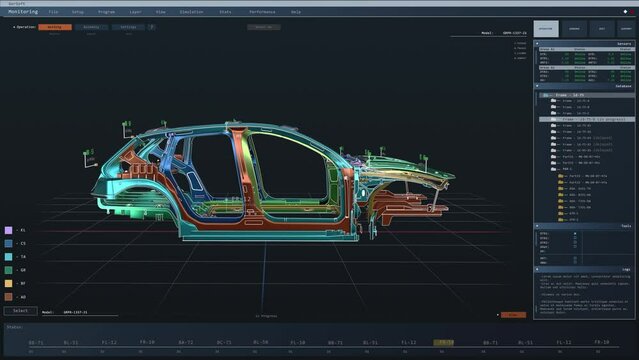The width and height of the screenshot is (639, 360).
Task: Click the orange Operation mode button
Action: click(55, 27)
